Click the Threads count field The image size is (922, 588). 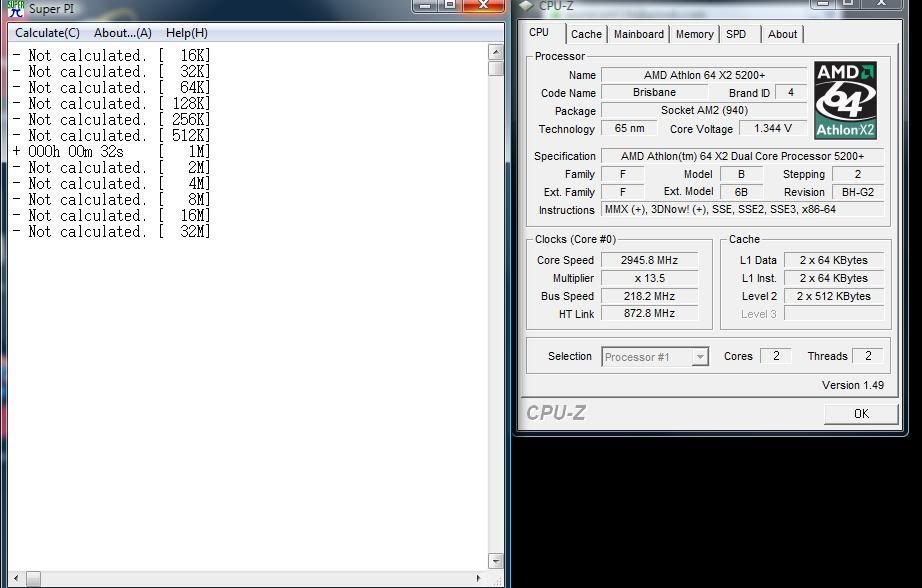[868, 356]
